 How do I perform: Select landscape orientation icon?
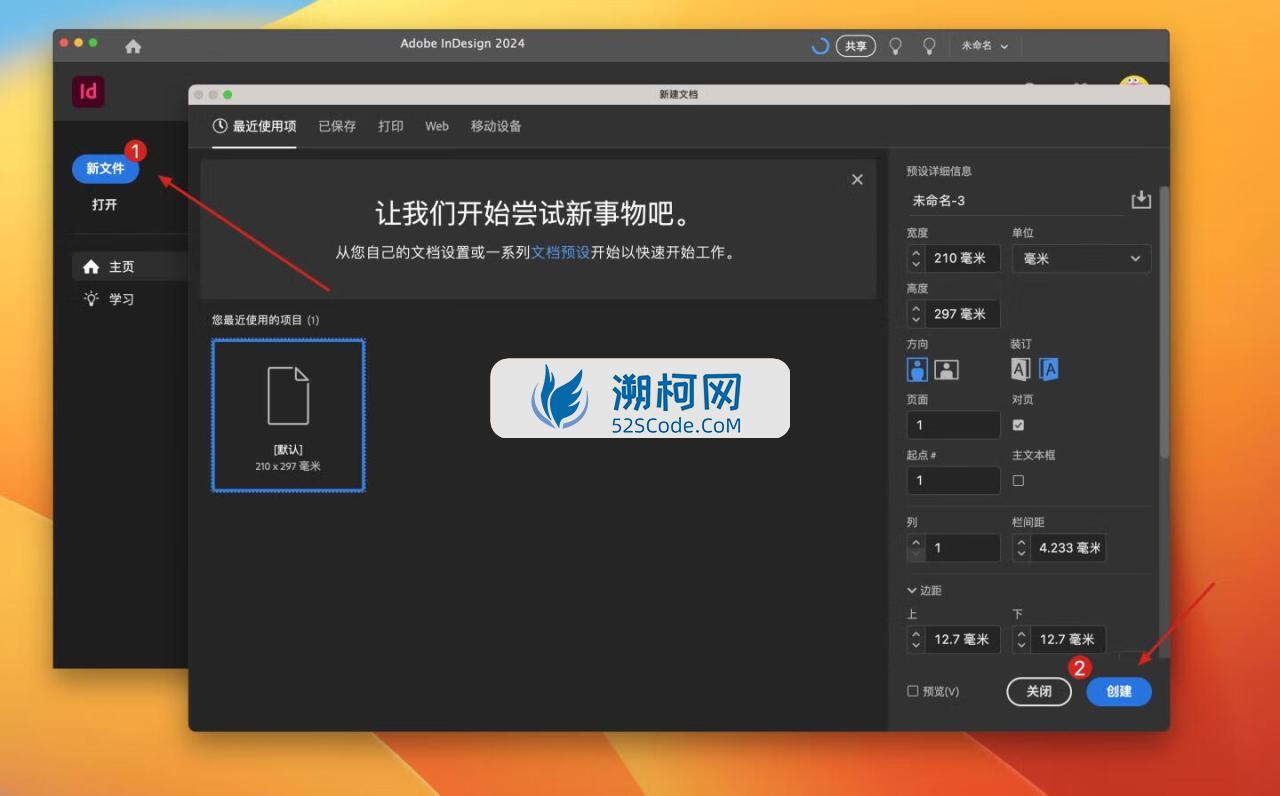(x=946, y=370)
